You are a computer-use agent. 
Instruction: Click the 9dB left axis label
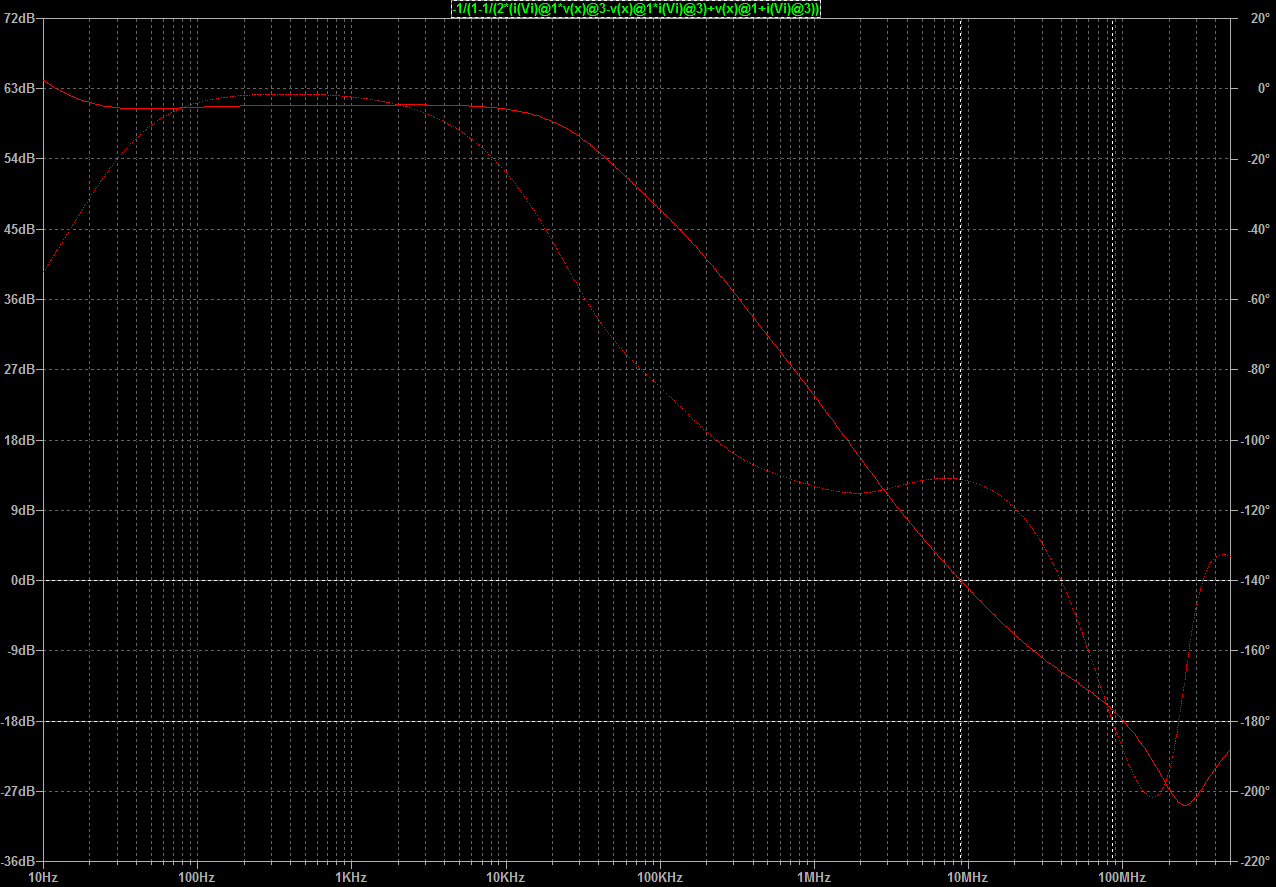pos(22,510)
